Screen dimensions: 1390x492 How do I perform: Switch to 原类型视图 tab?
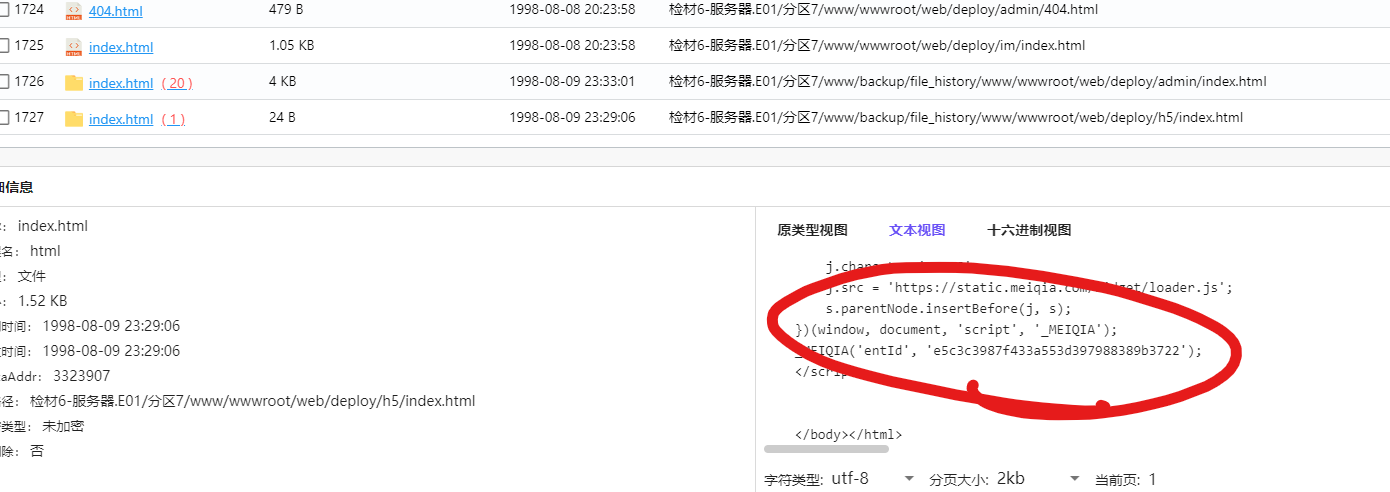click(x=812, y=230)
